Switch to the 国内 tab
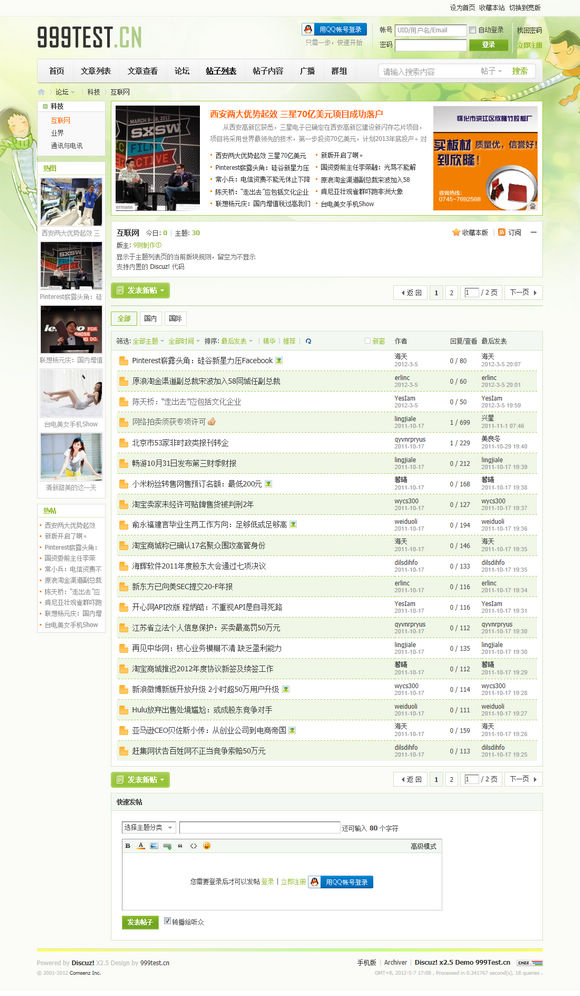Screen dimensions: 580x996 [151, 318]
